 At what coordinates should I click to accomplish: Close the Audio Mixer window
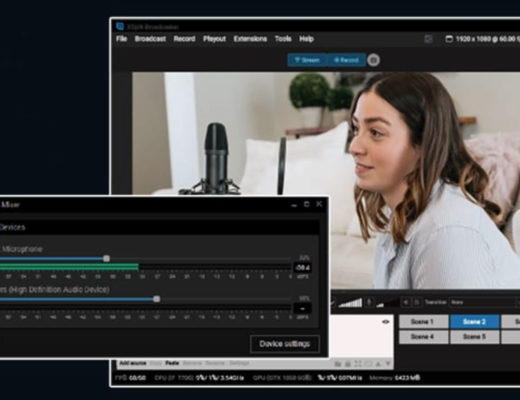point(319,204)
